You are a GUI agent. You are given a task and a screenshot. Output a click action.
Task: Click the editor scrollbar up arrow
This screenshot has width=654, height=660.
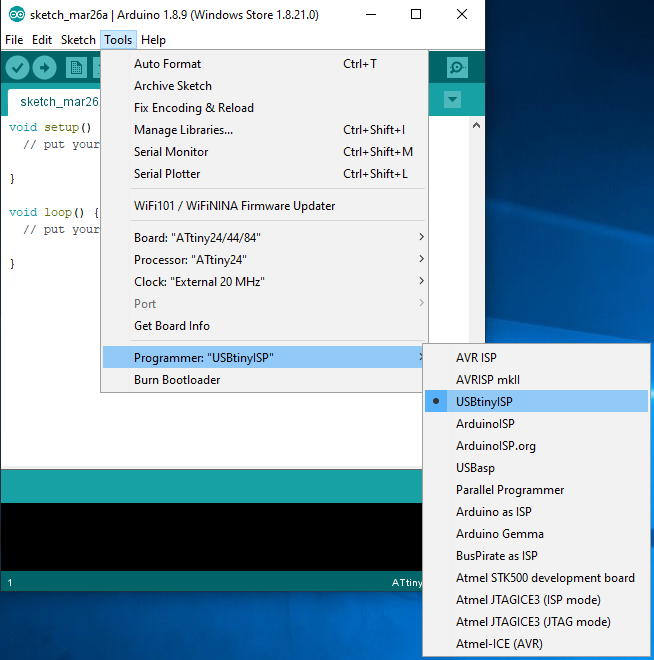[476, 125]
